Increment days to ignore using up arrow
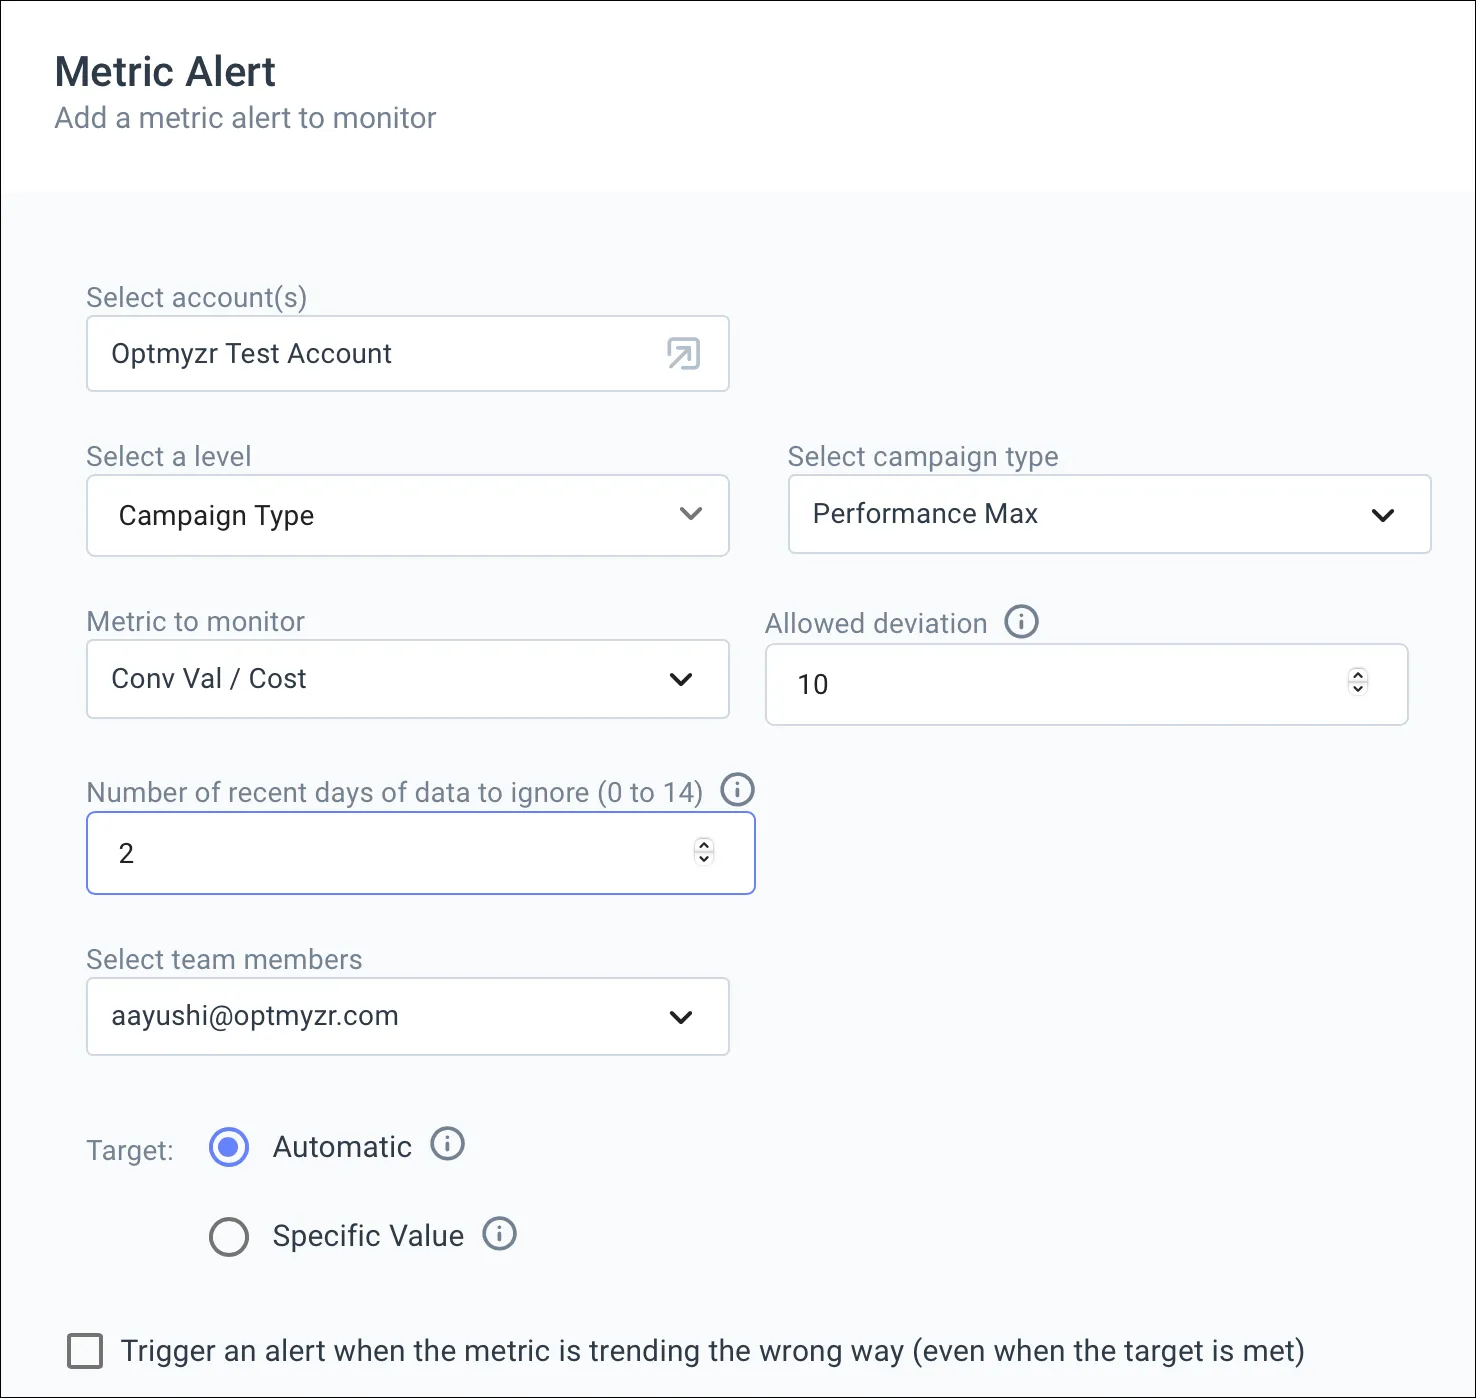 click(704, 845)
